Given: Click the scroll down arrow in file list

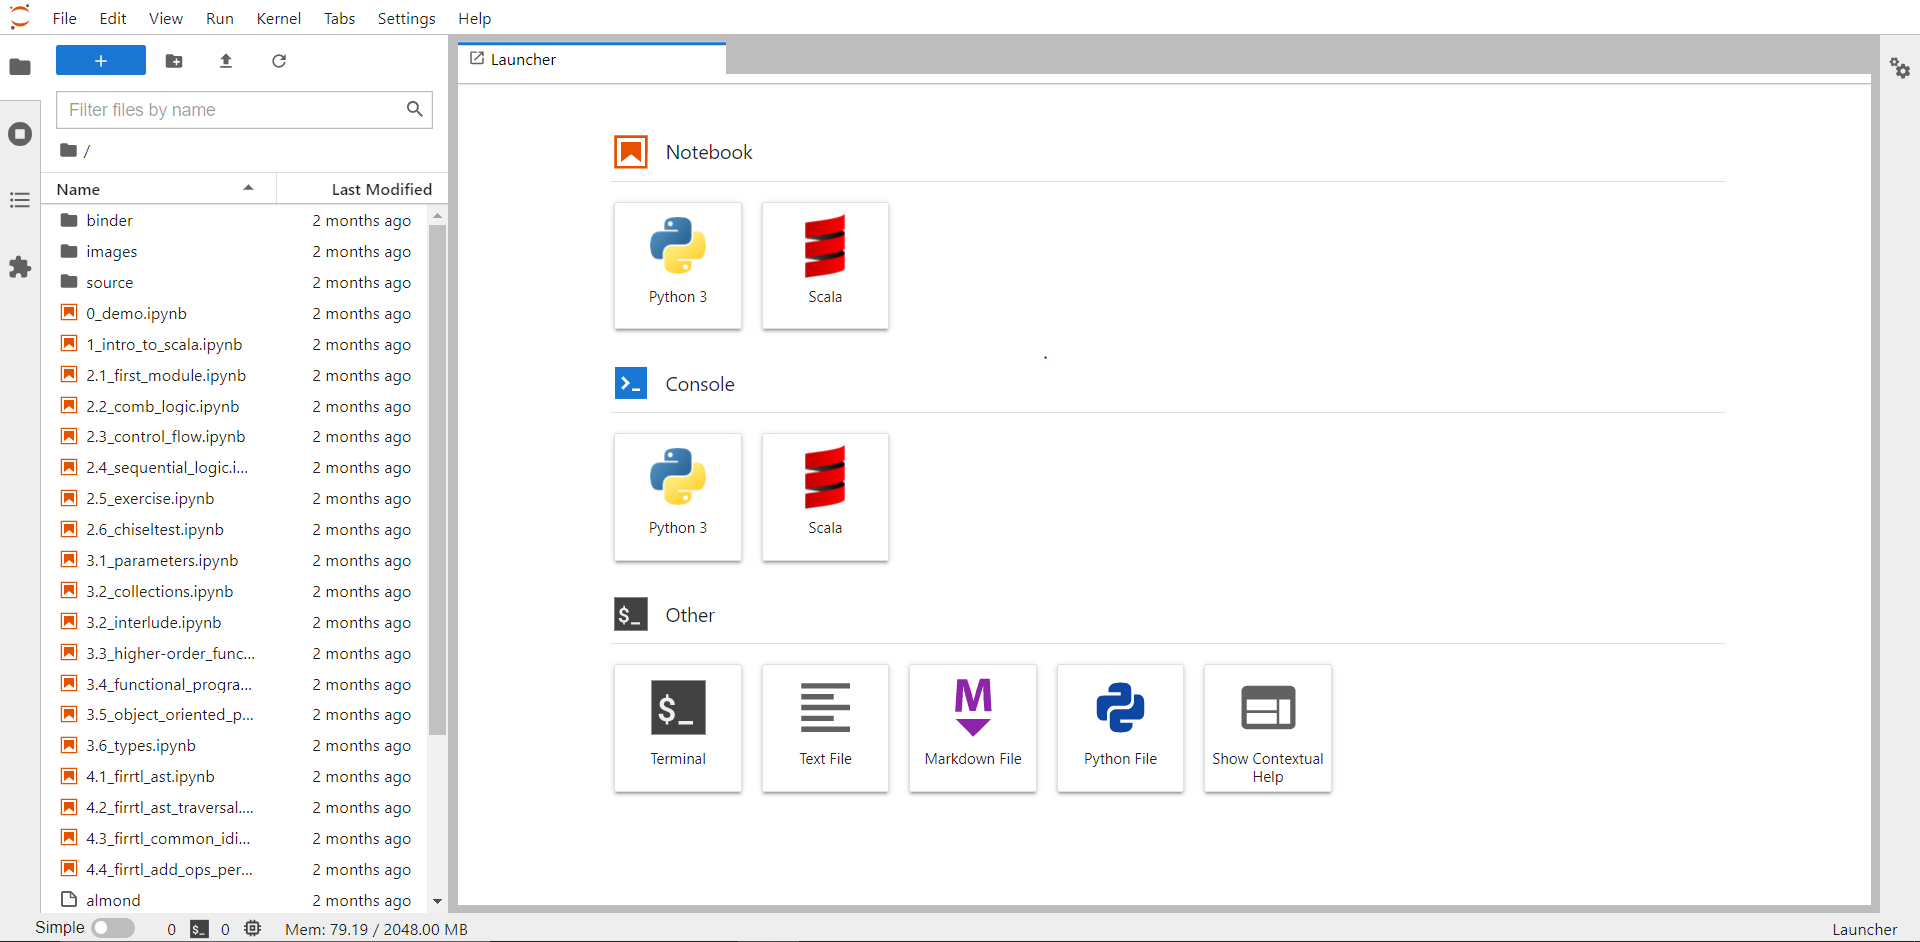Looking at the screenshot, I should (x=437, y=901).
